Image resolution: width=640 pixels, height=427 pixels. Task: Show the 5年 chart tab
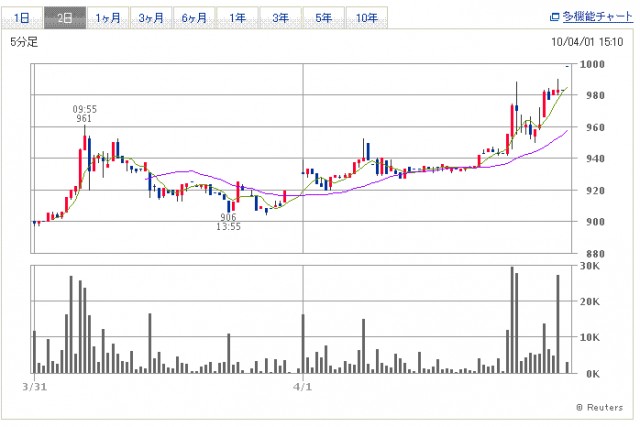pos(324,18)
